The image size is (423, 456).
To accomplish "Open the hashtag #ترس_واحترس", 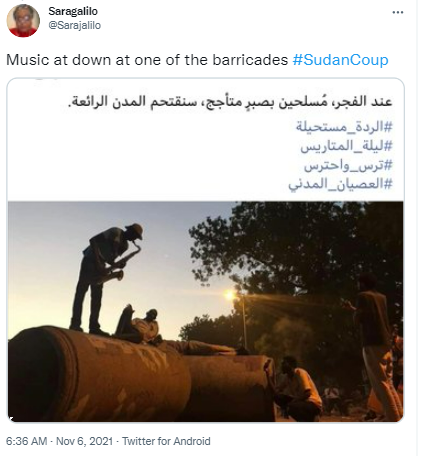I will click(x=348, y=165).
